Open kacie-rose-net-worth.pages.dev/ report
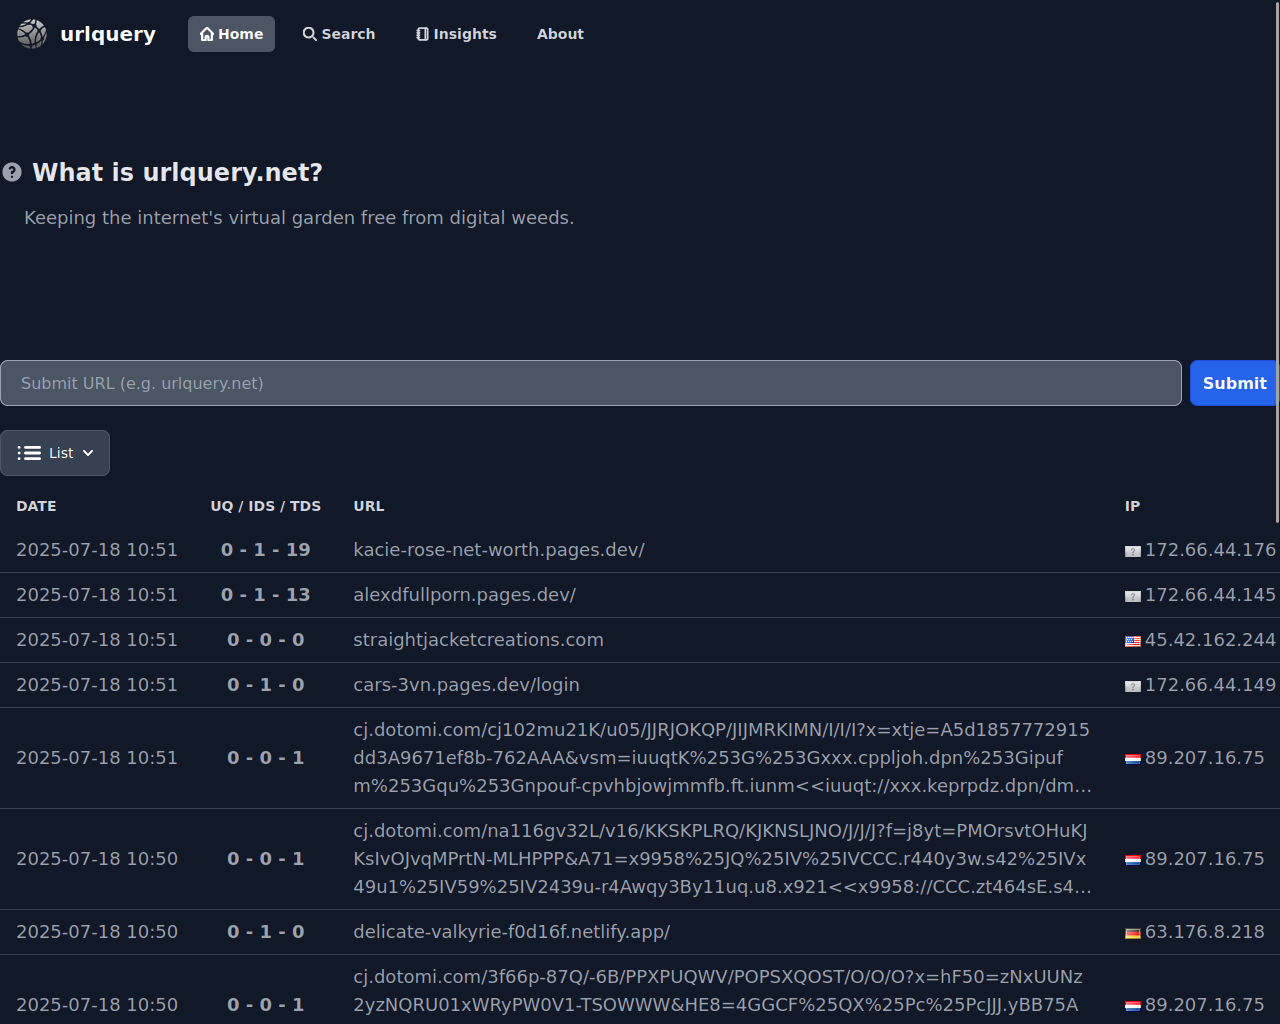Viewport: 1280px width, 1024px height. pos(499,550)
